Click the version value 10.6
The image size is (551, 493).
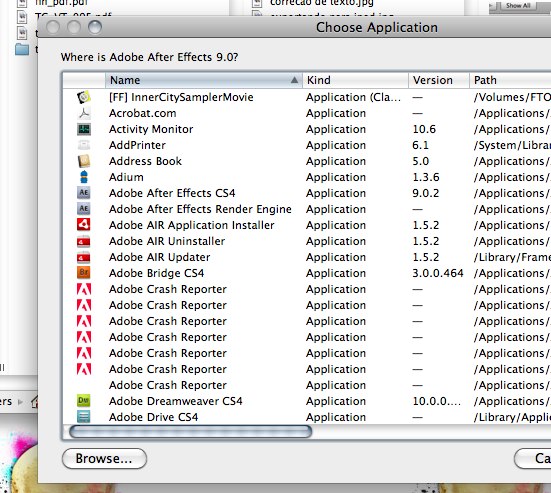[x=424, y=129]
